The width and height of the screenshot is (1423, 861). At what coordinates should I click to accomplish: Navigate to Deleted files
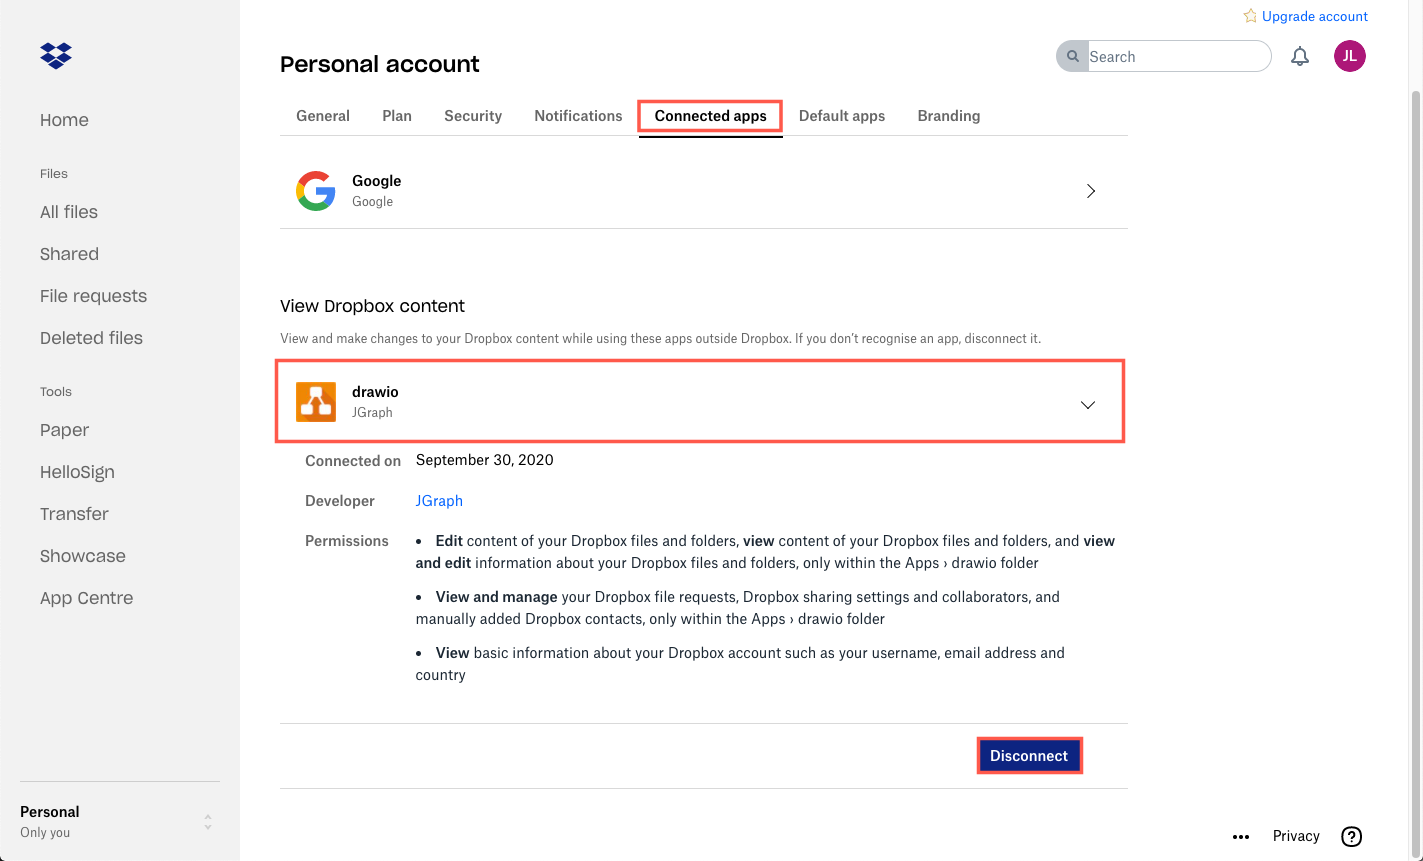91,337
